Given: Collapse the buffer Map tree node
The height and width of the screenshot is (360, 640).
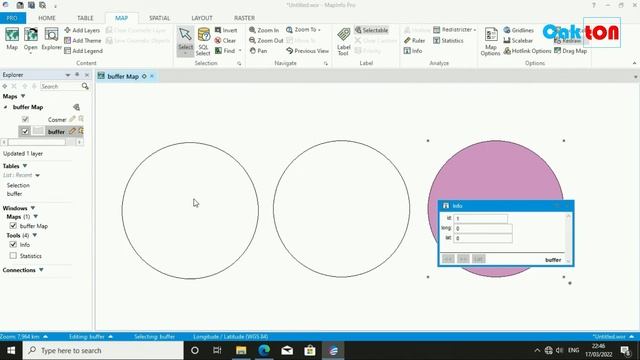Looking at the screenshot, I should point(6,107).
